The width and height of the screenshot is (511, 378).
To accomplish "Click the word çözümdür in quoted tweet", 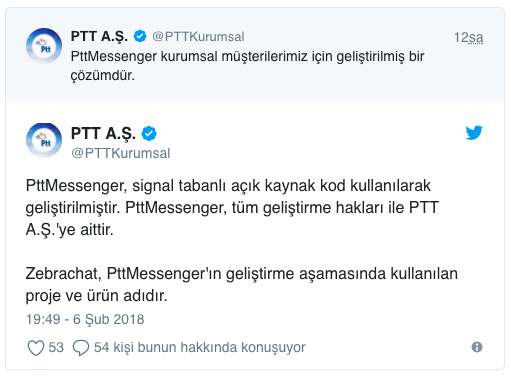I will pos(103,76).
